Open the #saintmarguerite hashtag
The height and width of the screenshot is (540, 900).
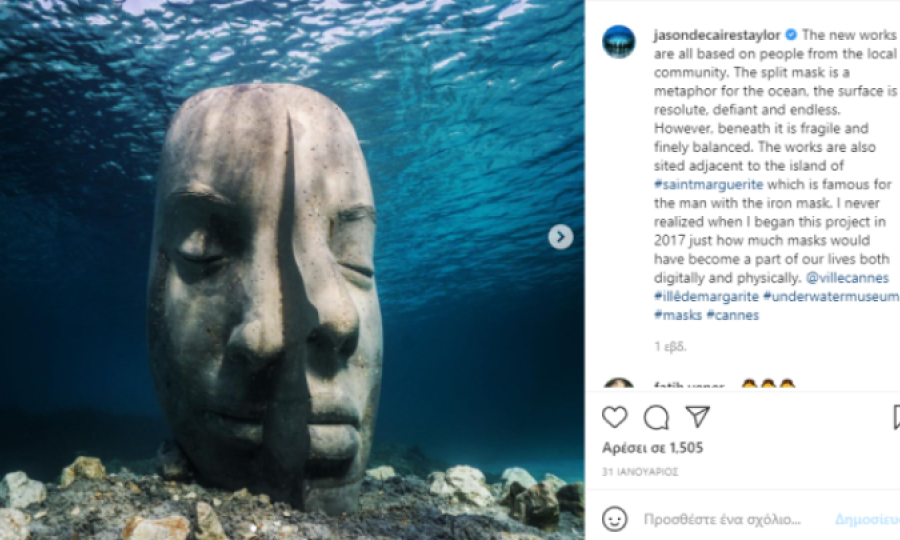(x=708, y=184)
